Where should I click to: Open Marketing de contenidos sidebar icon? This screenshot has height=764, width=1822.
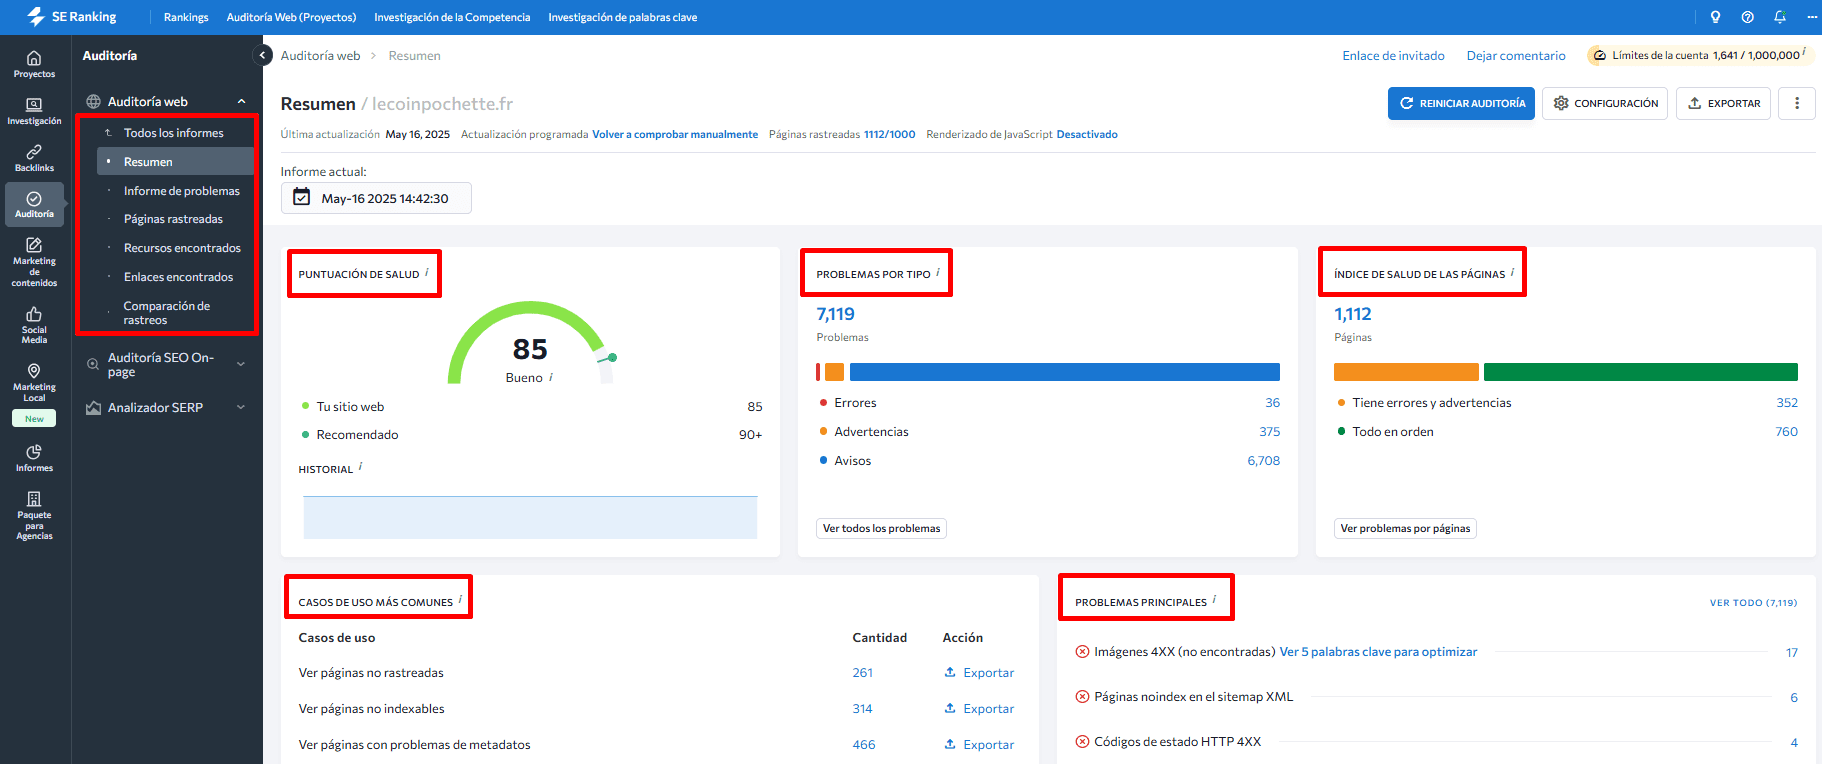point(34,261)
